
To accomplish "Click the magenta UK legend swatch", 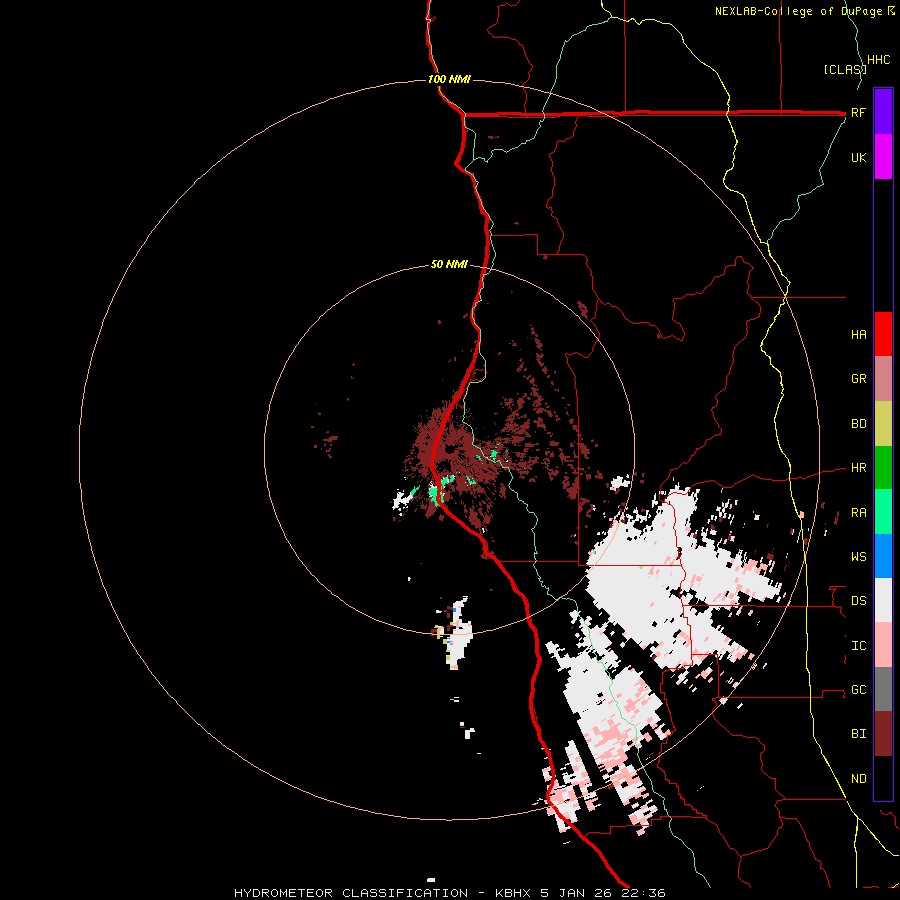I will (883, 157).
